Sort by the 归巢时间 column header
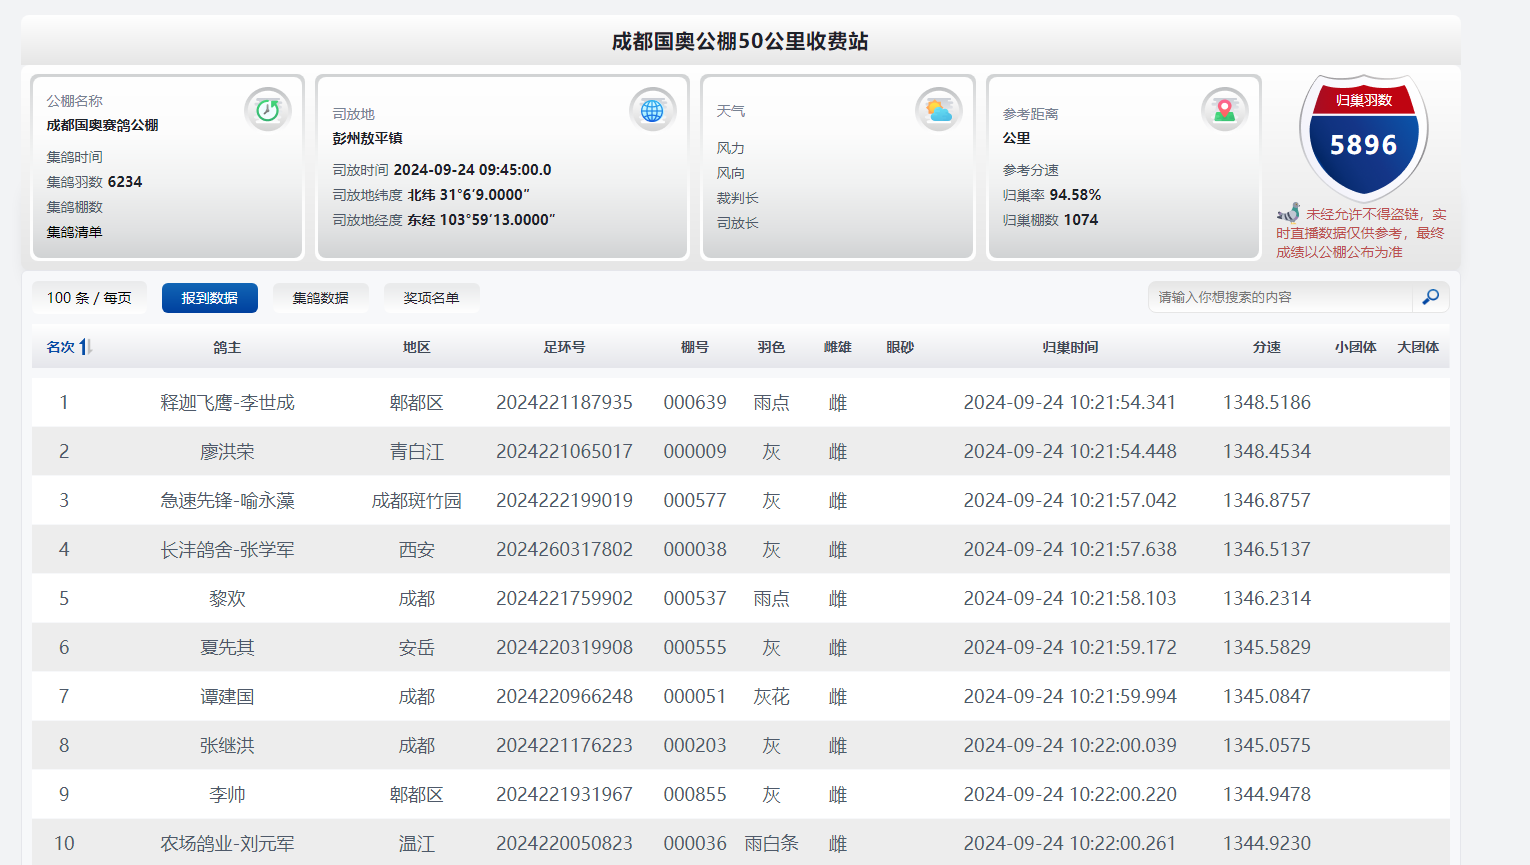The image size is (1530, 865). point(1070,347)
